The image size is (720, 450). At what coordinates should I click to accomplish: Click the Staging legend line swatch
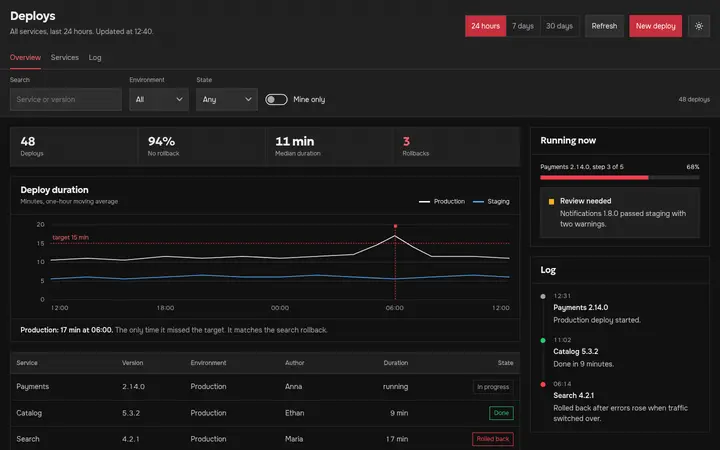tap(478, 202)
